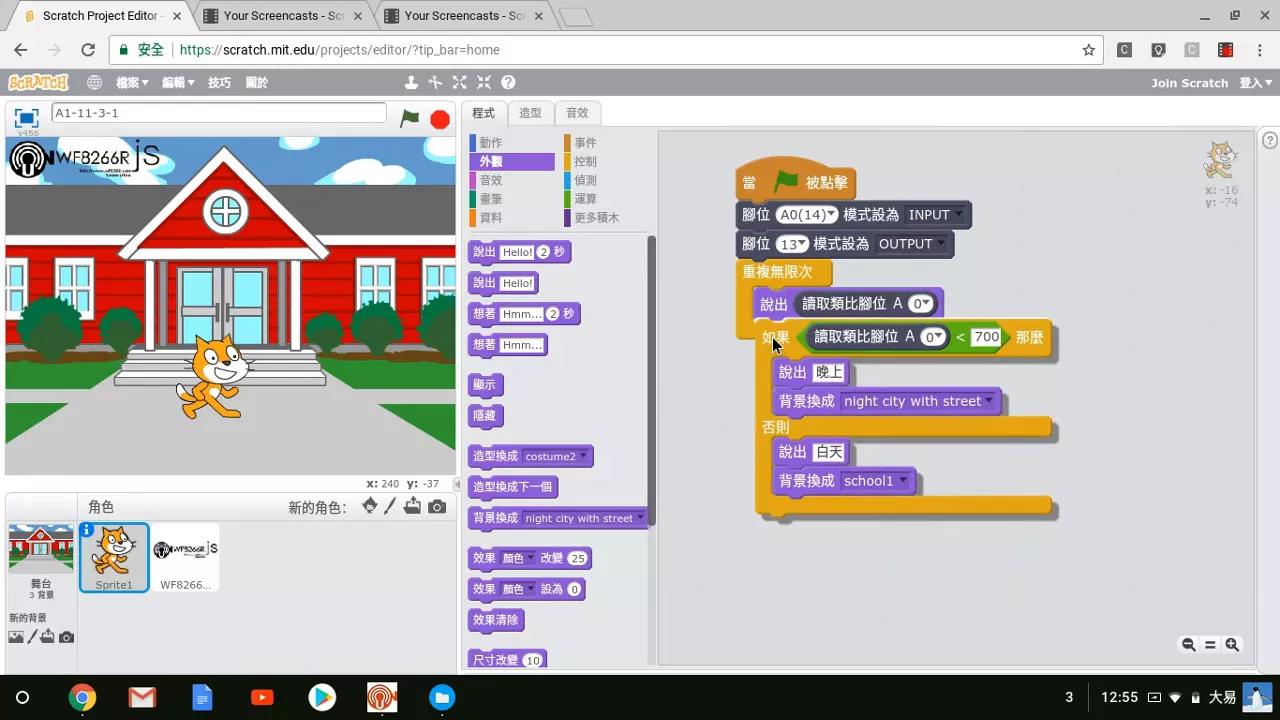The height and width of the screenshot is (720, 1280).
Task: Select the 外觀 block category
Action: click(x=512, y=161)
